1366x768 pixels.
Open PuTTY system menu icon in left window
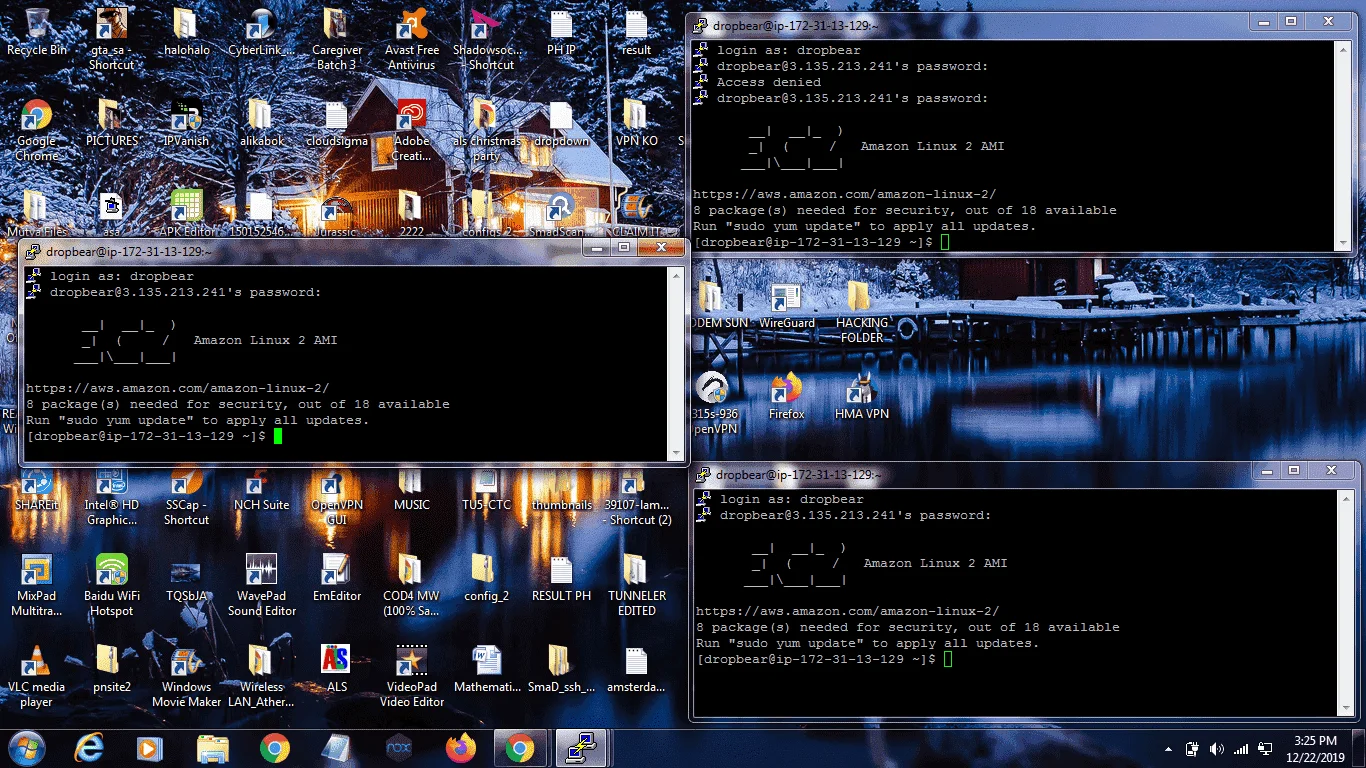[x=35, y=251]
